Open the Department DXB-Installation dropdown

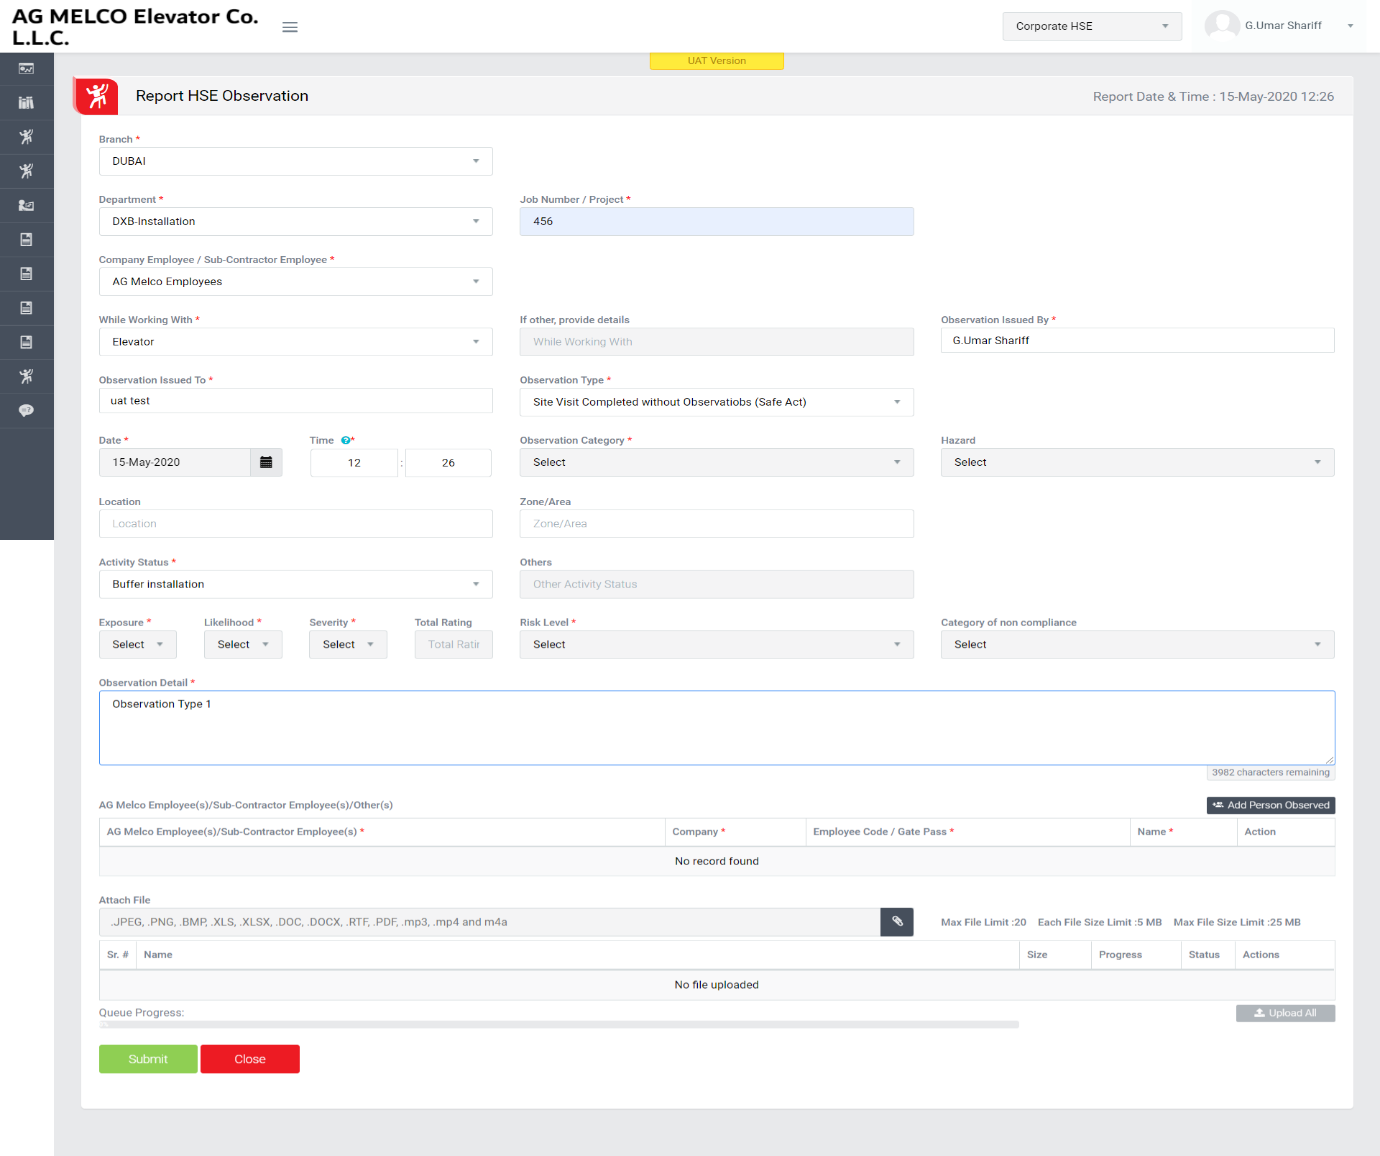pos(296,221)
